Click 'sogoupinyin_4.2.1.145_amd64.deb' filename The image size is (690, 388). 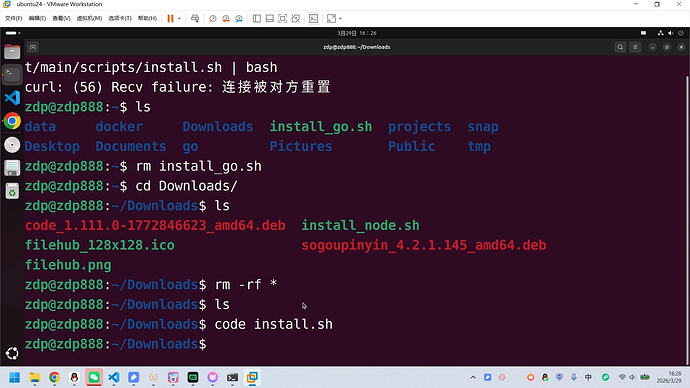tap(424, 245)
